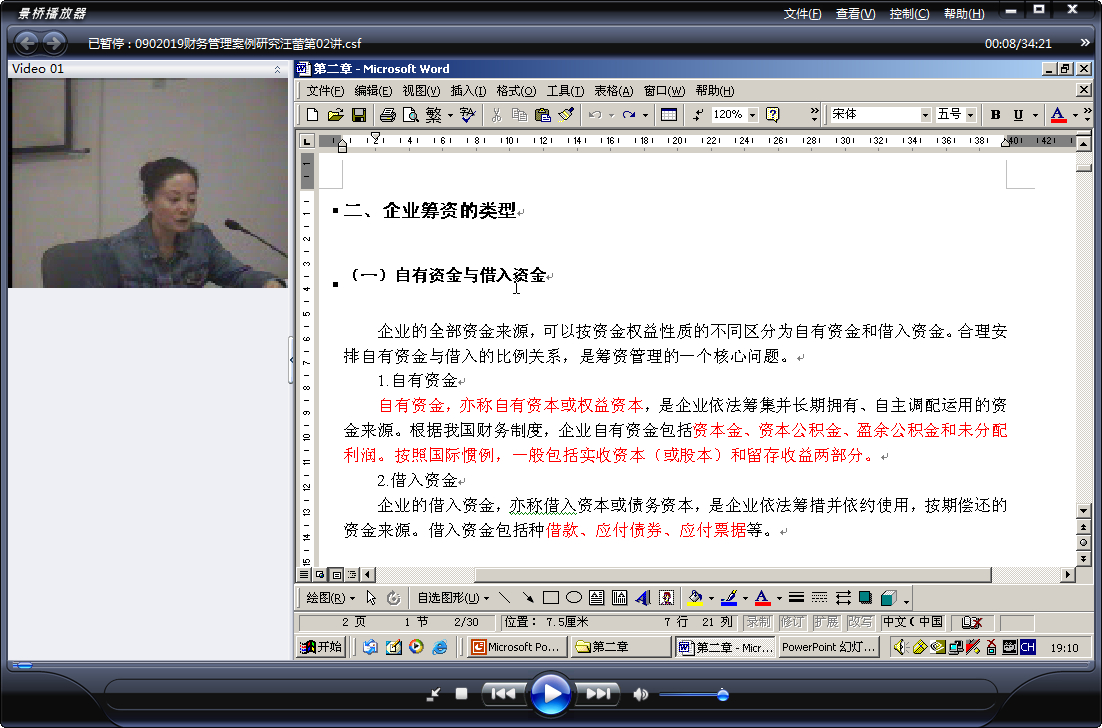Click the Line Style icon on Drawing toolbar

click(x=796, y=598)
